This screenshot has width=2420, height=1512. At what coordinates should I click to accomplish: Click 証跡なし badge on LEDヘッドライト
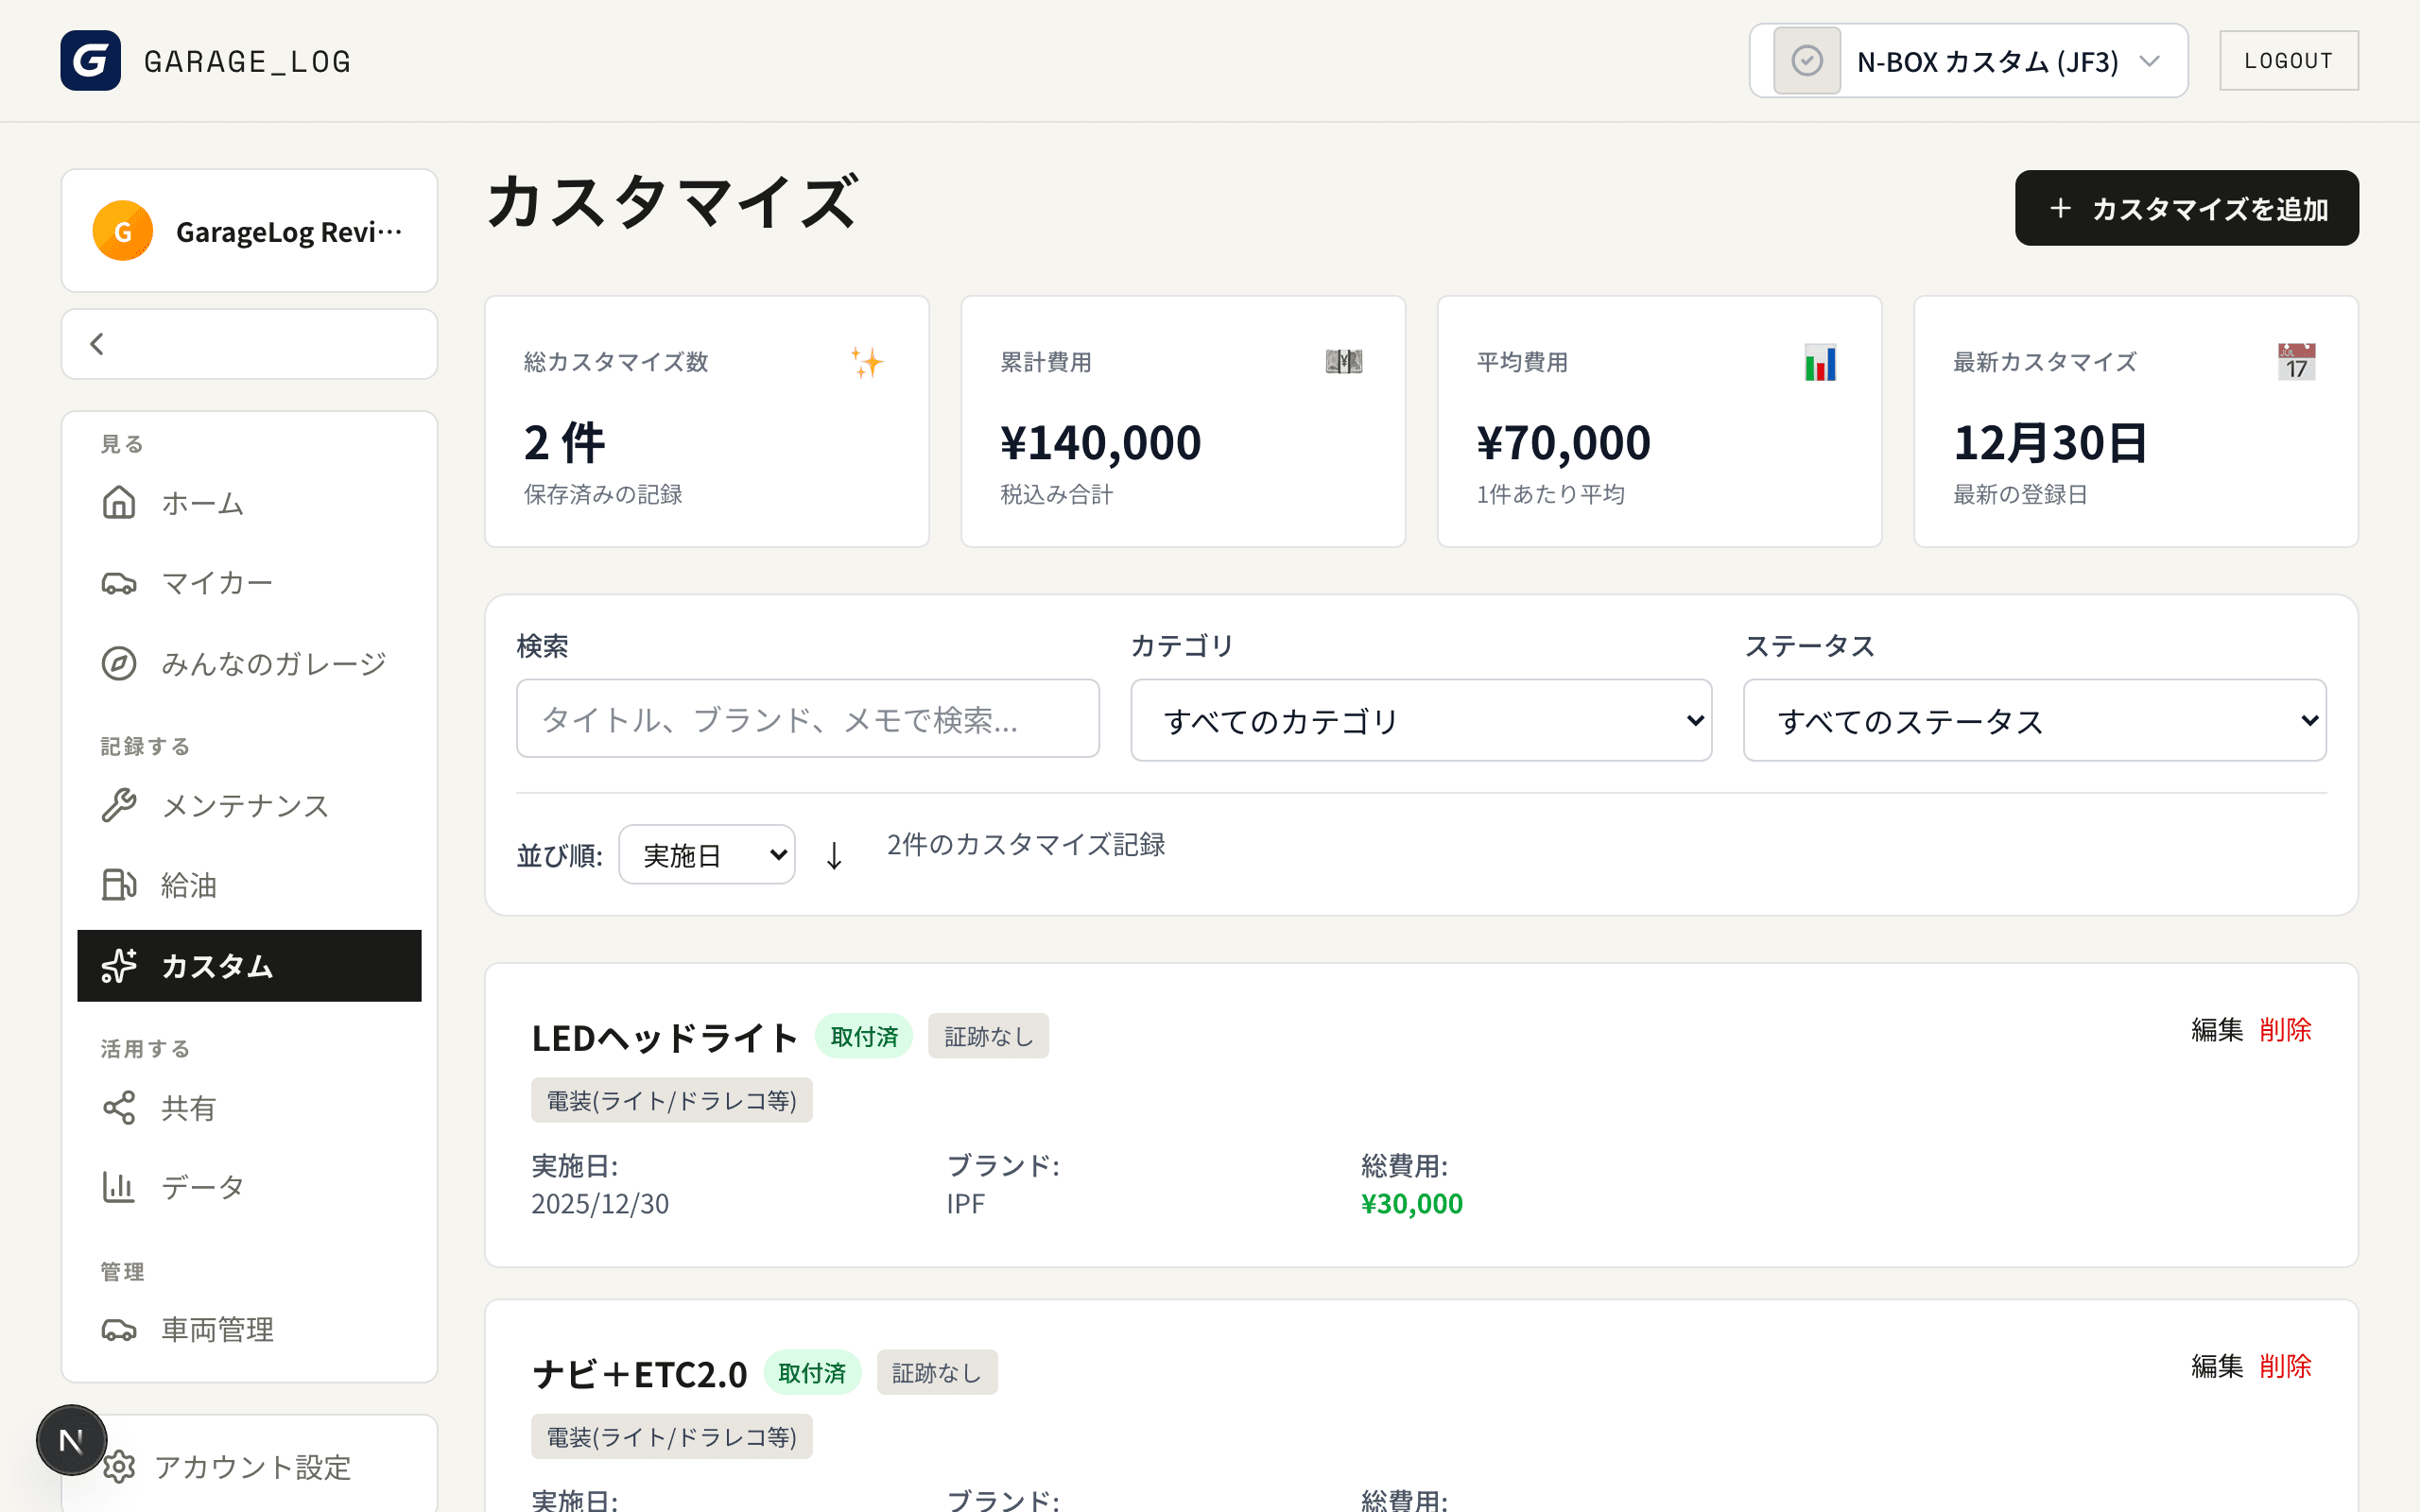click(988, 1036)
